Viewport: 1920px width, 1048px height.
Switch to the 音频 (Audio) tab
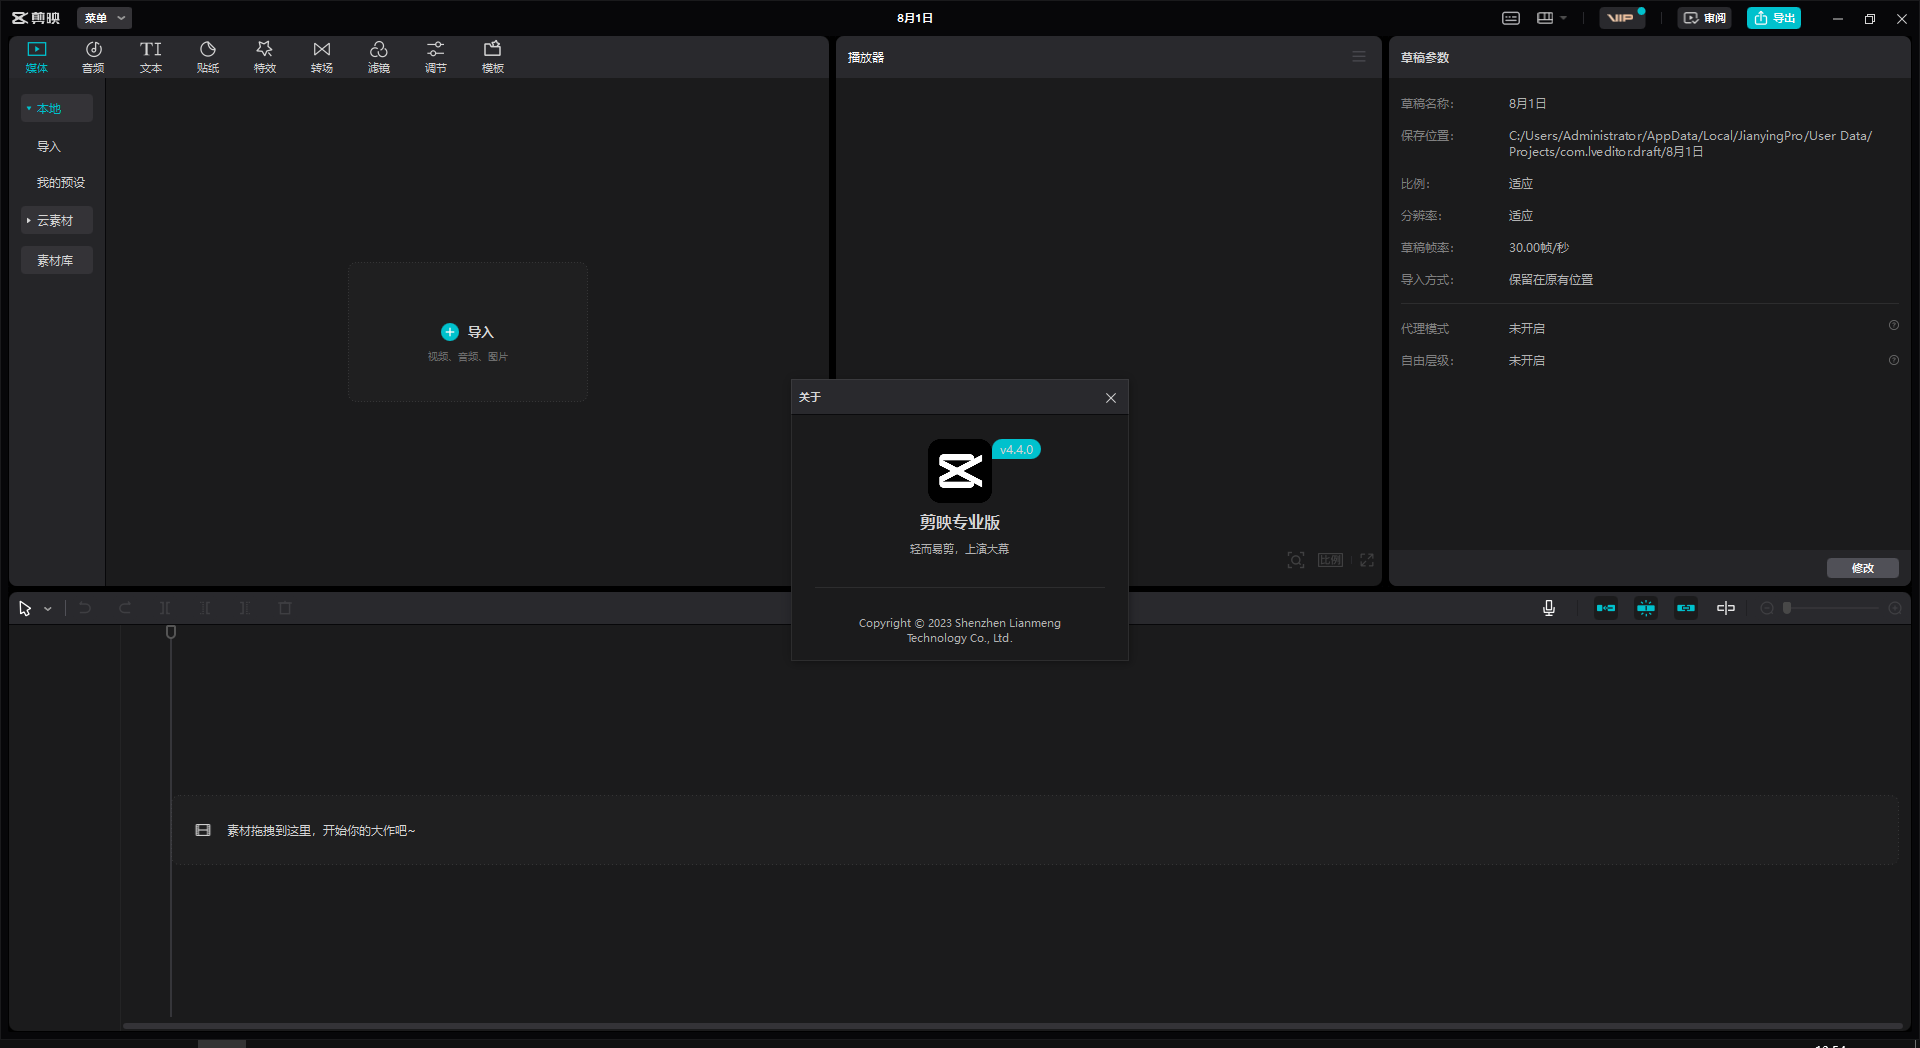pos(93,57)
